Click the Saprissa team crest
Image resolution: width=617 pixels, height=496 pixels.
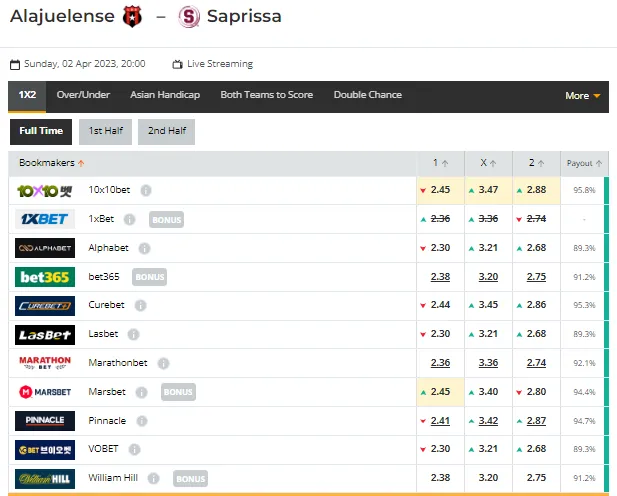189,17
